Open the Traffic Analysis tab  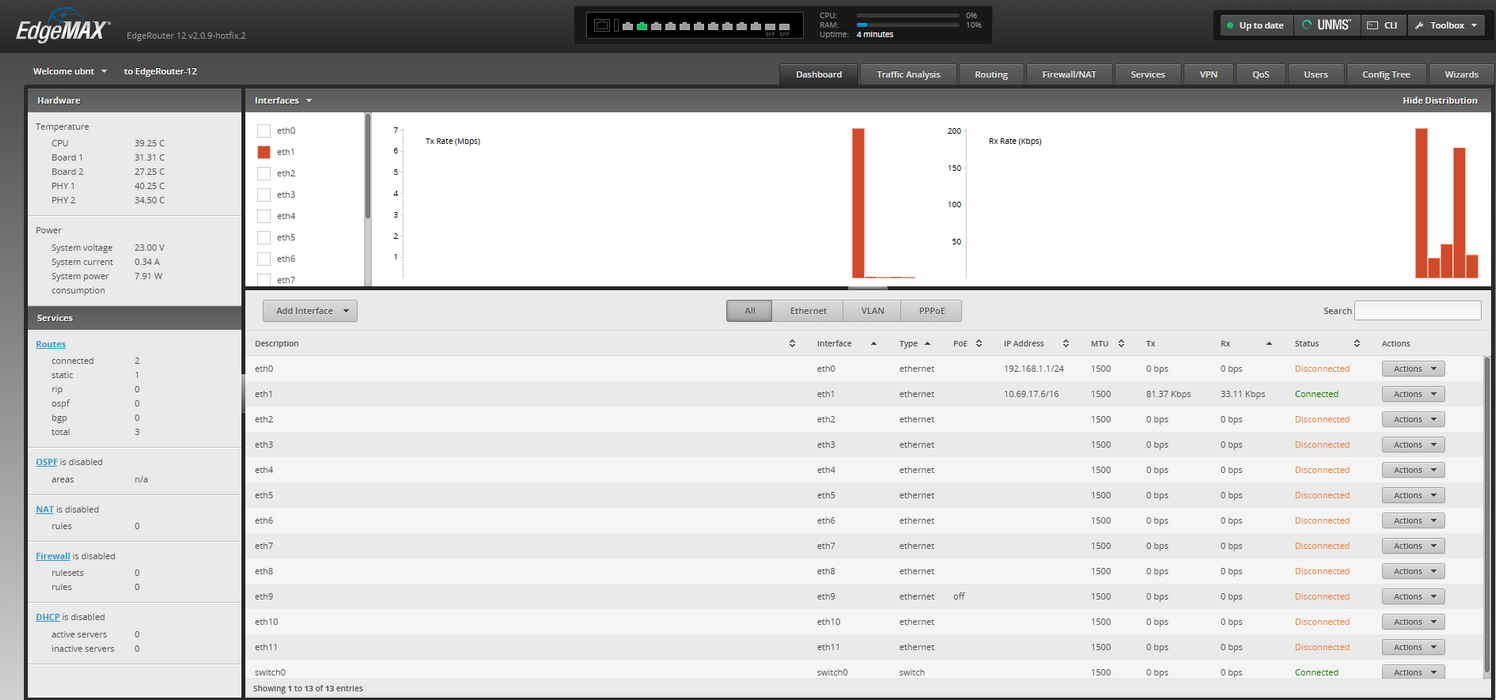pyautogui.click(x=908, y=75)
